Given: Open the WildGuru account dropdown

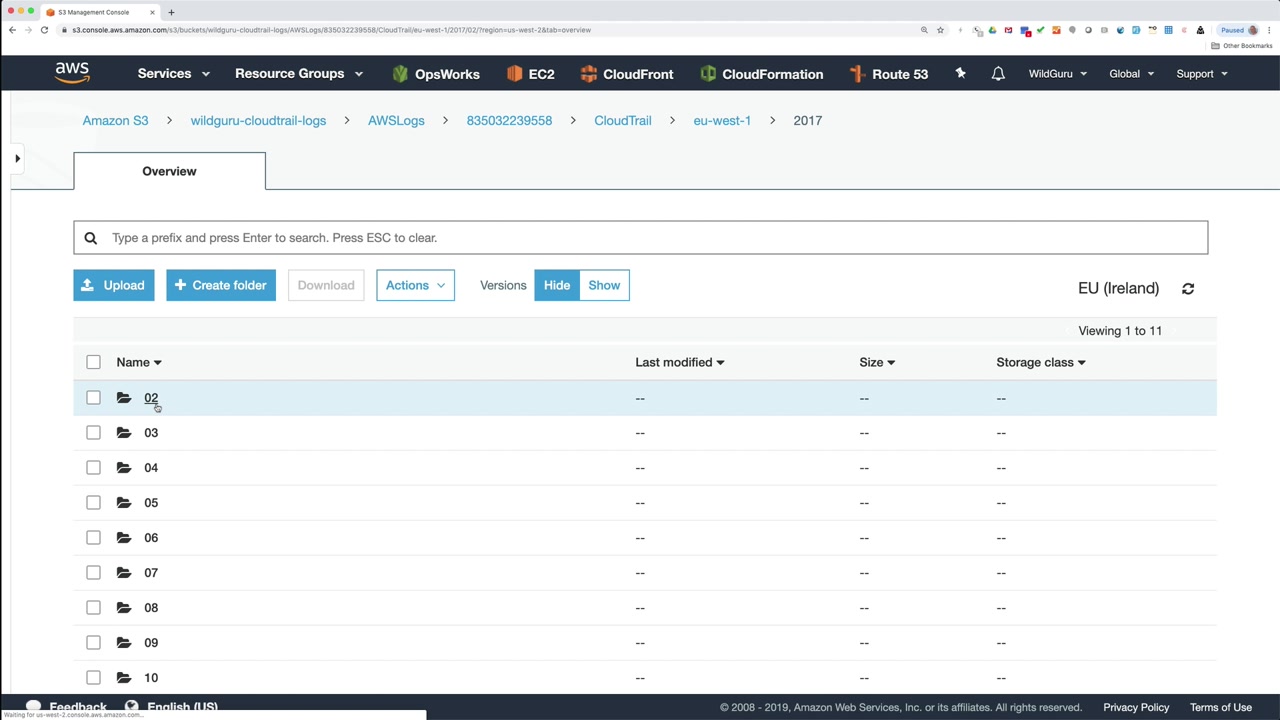Looking at the screenshot, I should tap(1058, 73).
